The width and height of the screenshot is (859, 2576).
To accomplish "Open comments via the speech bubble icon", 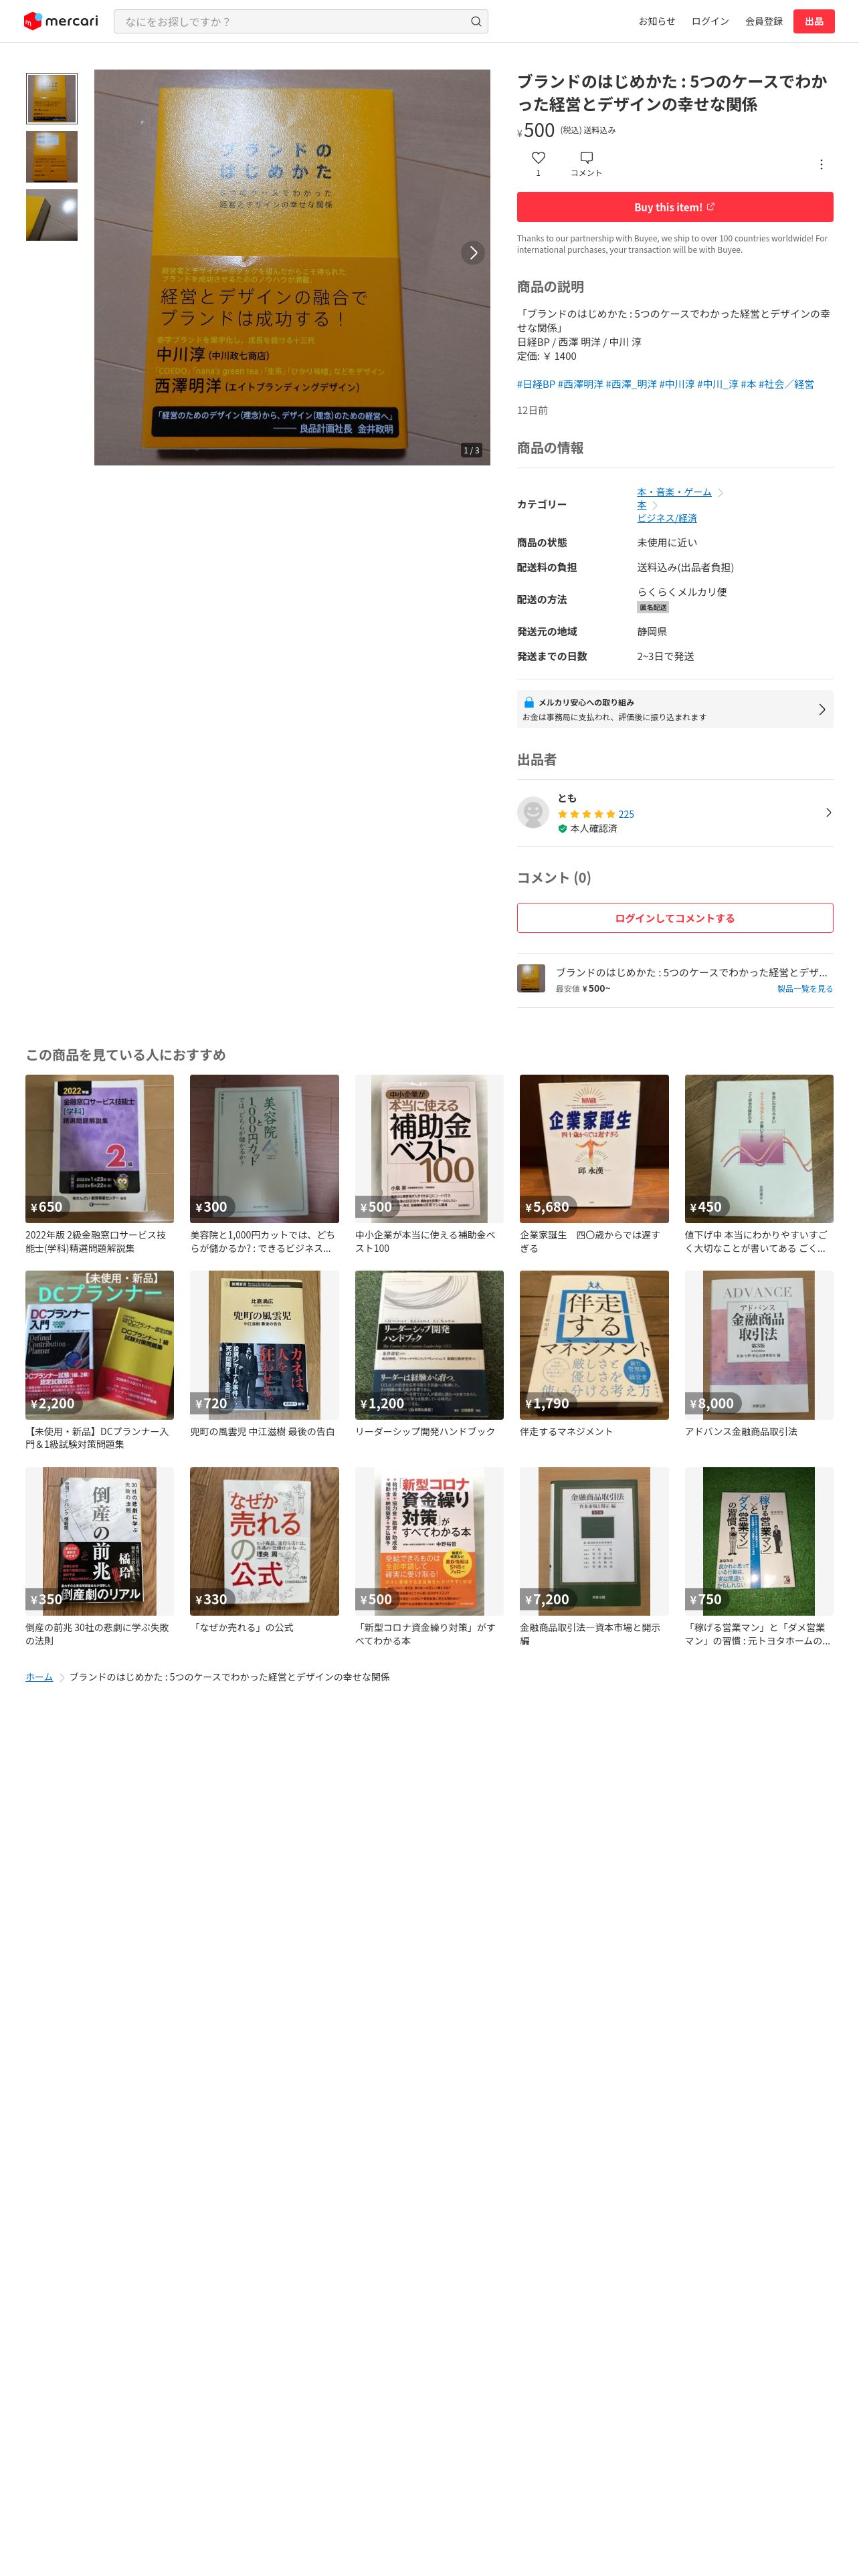I will coord(586,158).
